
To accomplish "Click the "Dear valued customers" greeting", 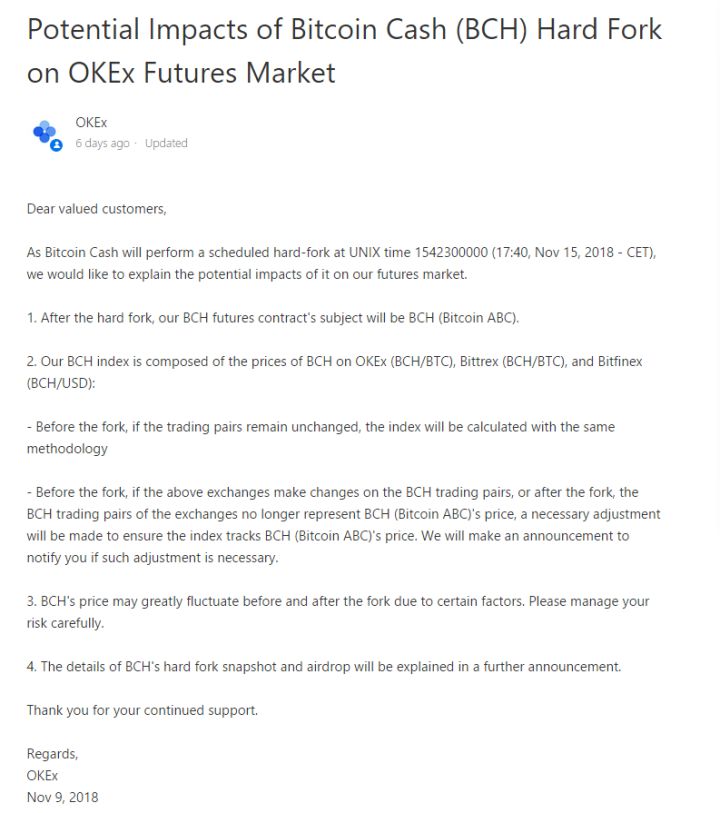I will [96, 209].
